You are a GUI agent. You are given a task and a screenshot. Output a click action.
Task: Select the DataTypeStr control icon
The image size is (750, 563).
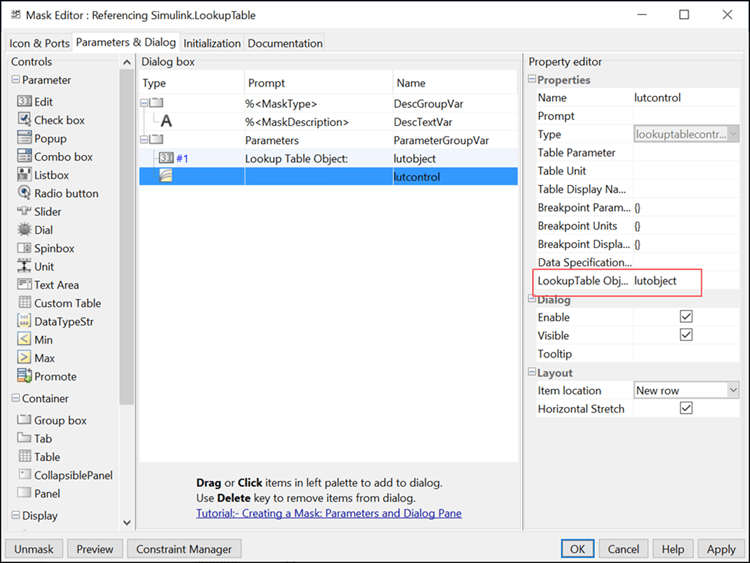click(x=24, y=321)
